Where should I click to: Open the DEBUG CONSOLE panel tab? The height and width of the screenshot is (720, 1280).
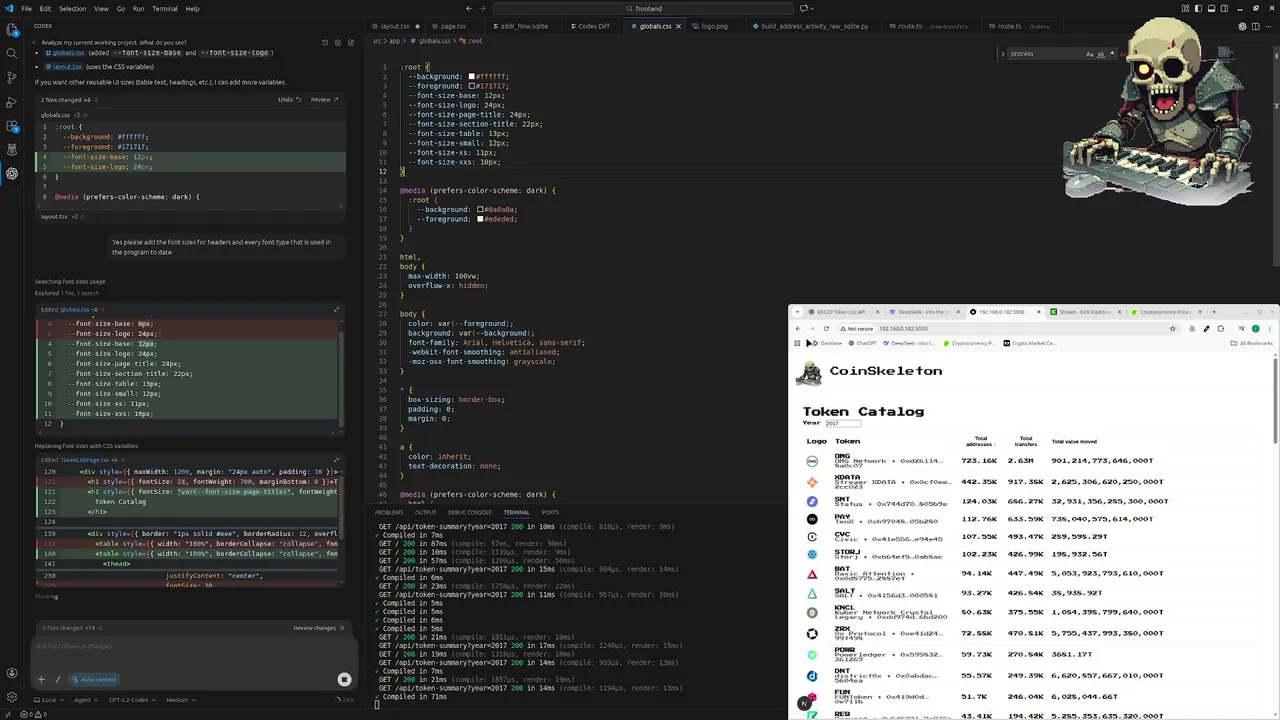pyautogui.click(x=470, y=512)
